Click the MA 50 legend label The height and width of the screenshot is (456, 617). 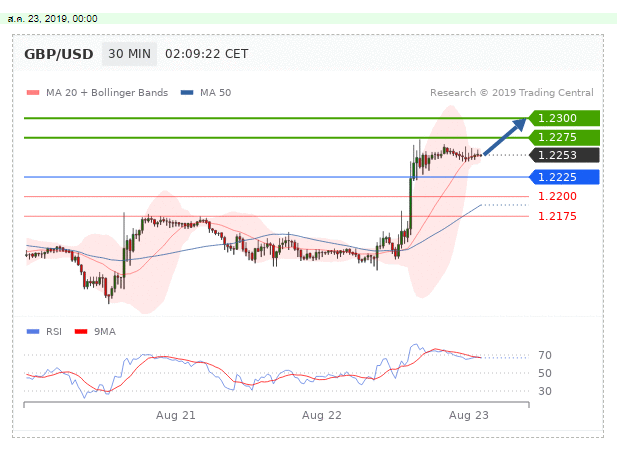click(216, 93)
